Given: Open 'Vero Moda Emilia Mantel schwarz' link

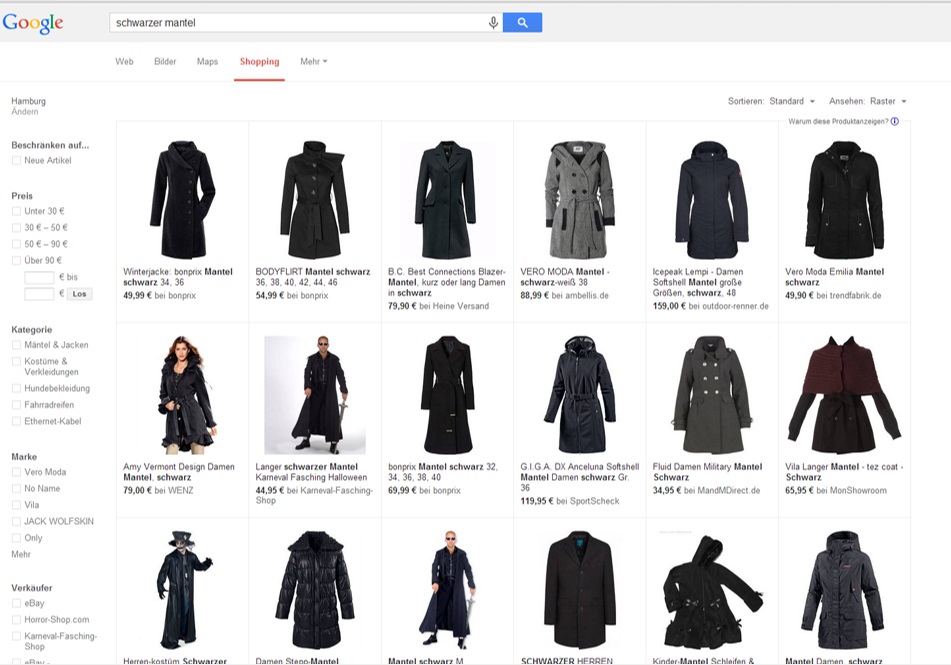Looking at the screenshot, I should [x=835, y=277].
